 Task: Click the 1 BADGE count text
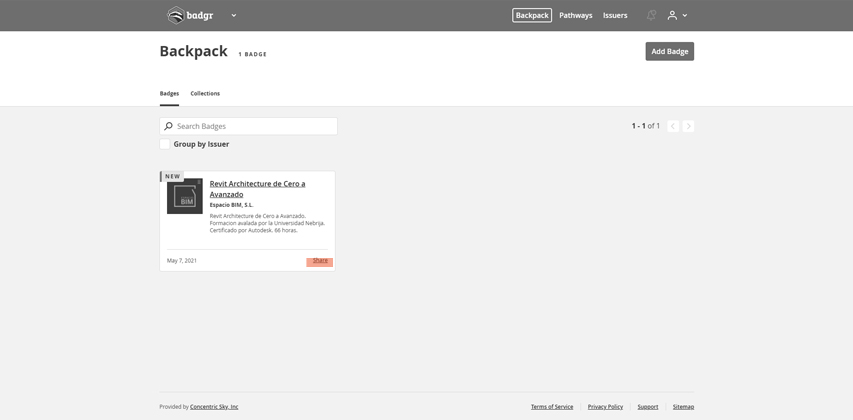pos(252,54)
